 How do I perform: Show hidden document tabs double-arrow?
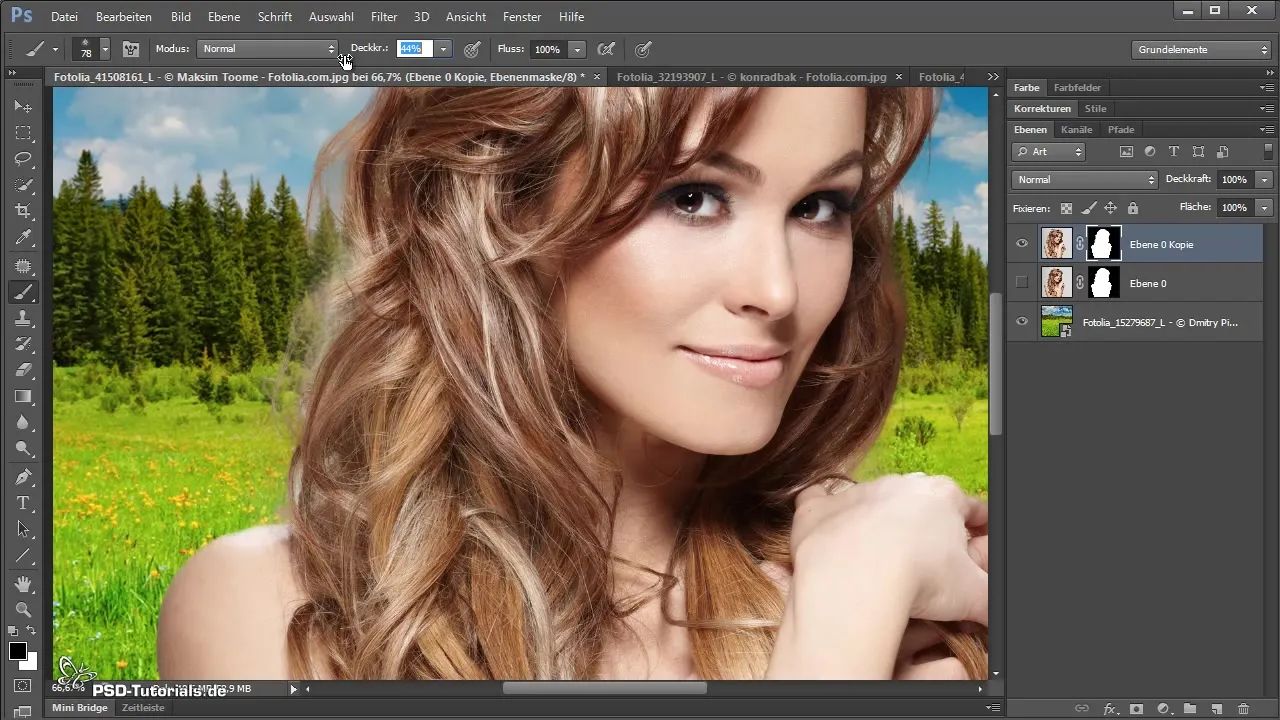993,77
